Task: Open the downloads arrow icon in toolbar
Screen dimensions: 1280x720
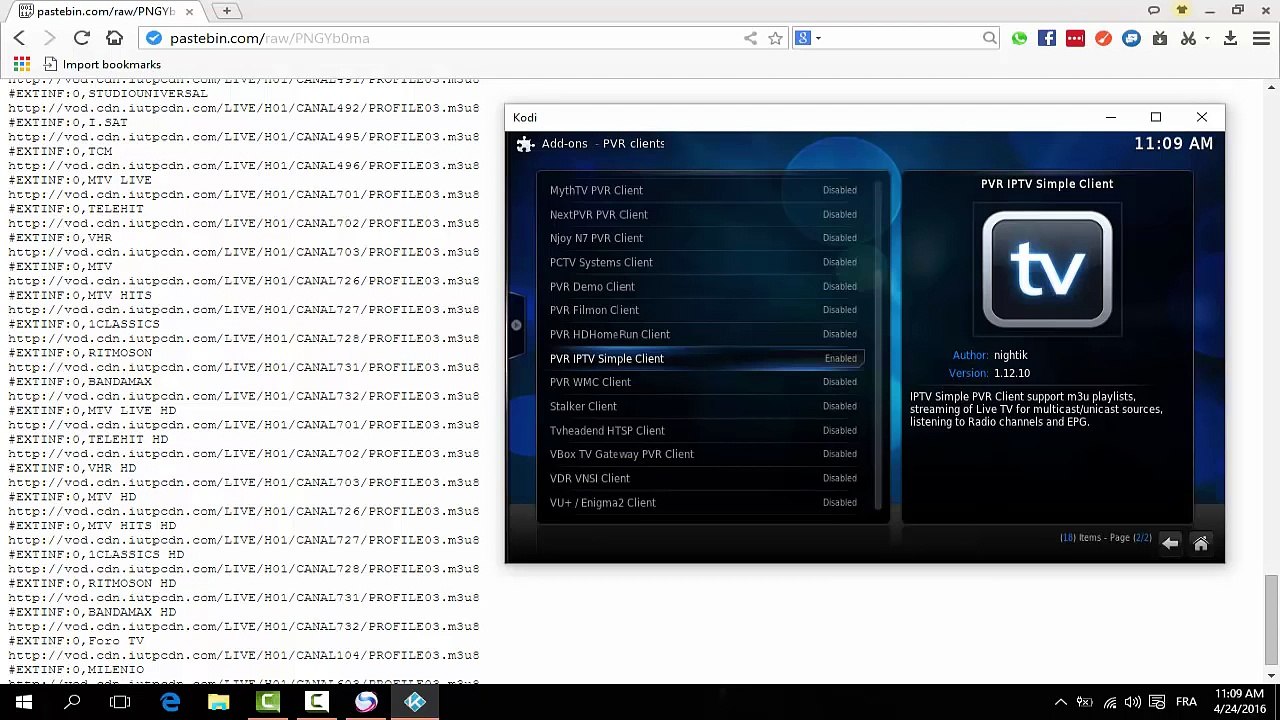Action: coord(1231,38)
